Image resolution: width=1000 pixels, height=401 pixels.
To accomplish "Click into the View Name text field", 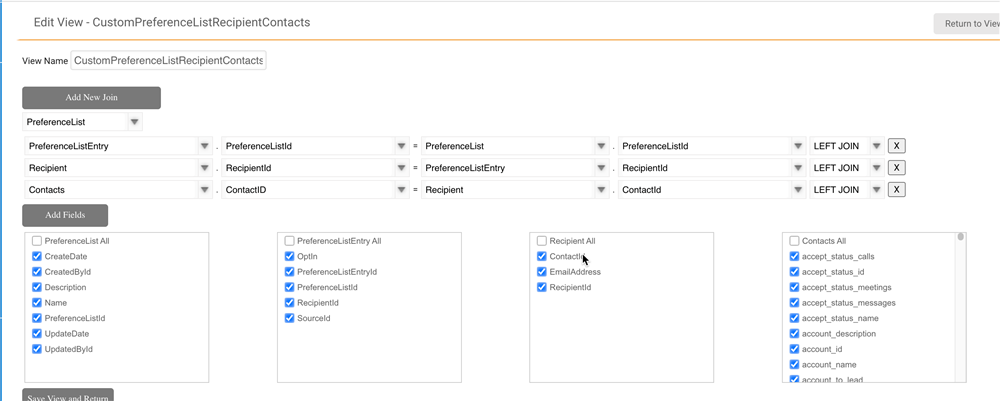I will point(168,61).
